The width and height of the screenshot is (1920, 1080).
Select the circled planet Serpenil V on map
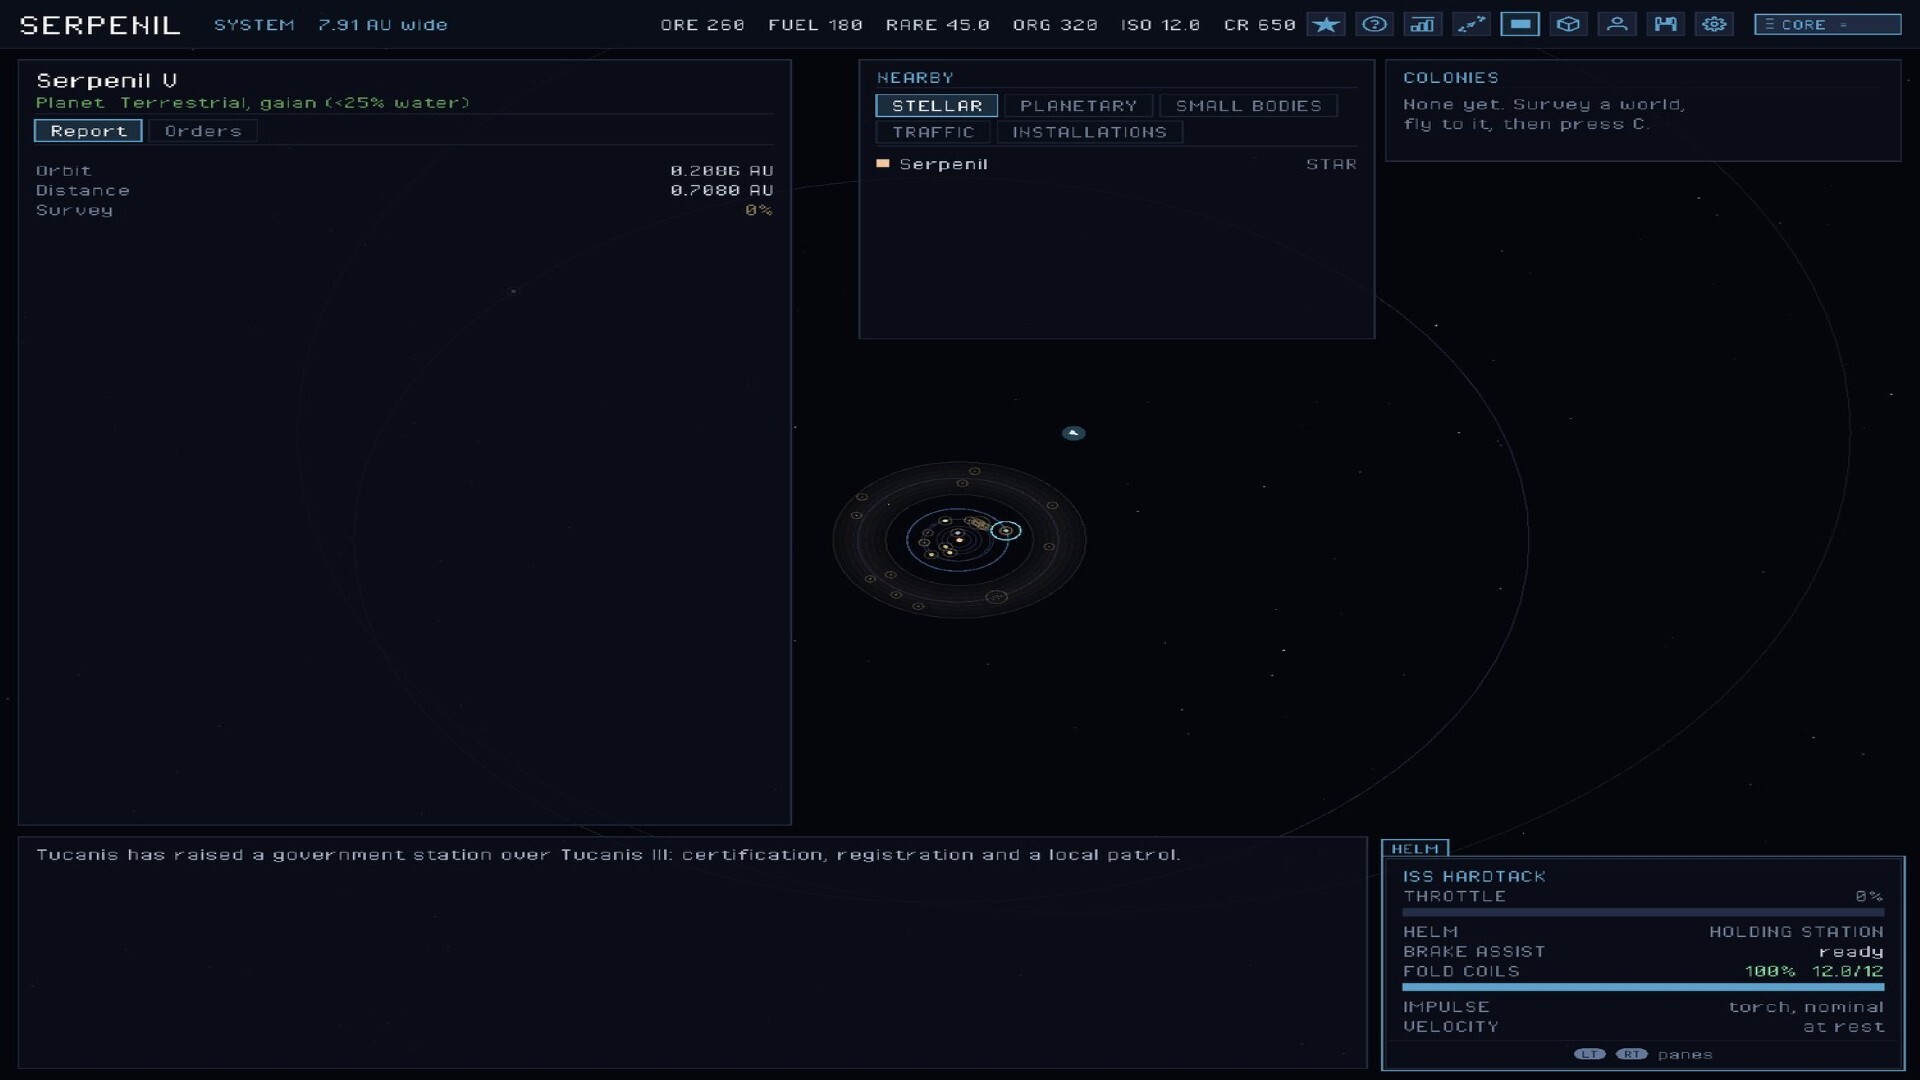pos(1006,530)
